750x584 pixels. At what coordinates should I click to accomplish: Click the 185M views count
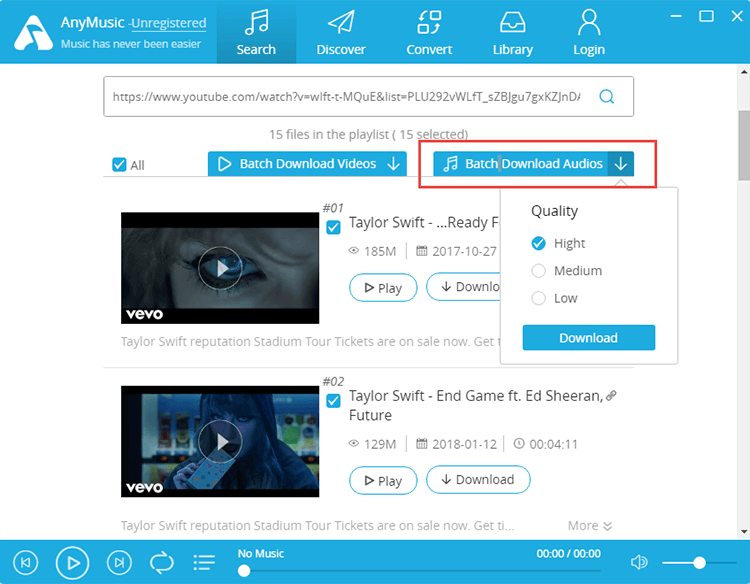(380, 251)
